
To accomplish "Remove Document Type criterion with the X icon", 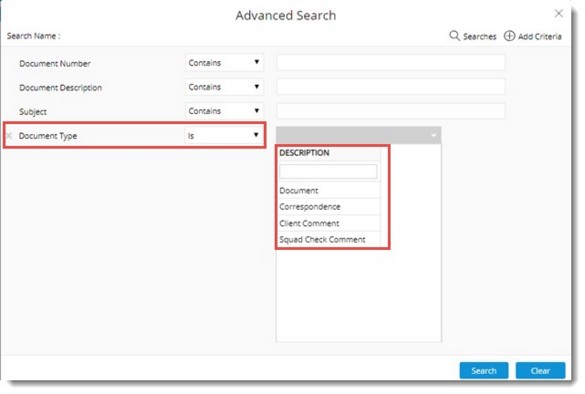I will [x=9, y=136].
